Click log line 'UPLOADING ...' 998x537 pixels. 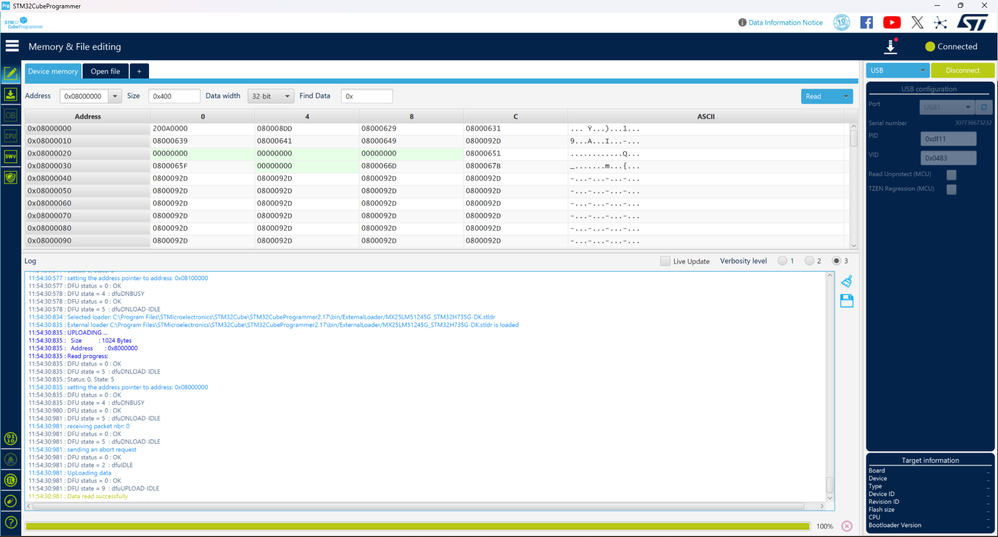tap(68, 333)
